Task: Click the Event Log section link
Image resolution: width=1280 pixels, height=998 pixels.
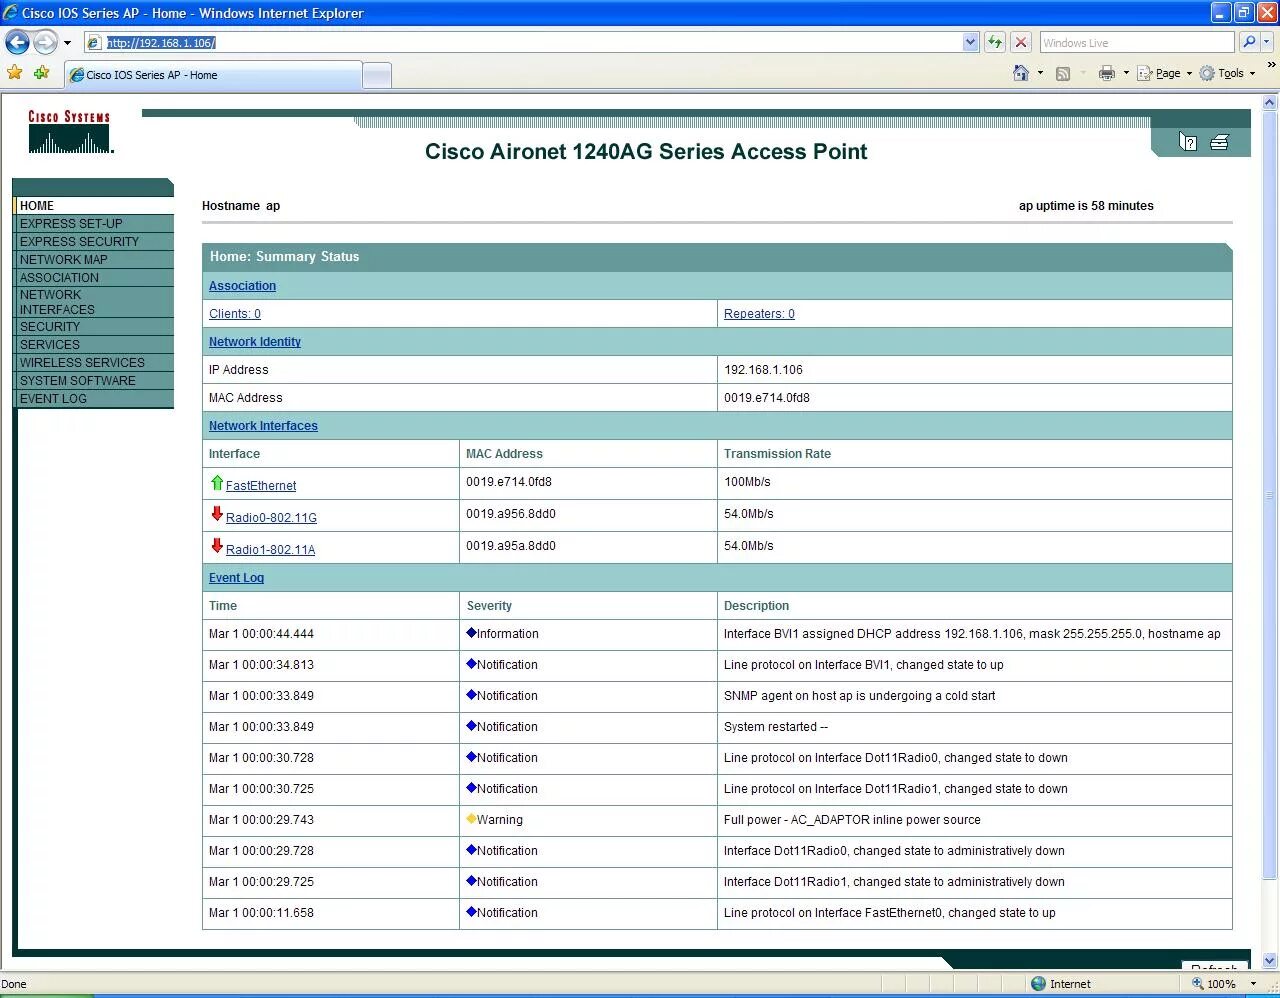Action: tap(236, 578)
